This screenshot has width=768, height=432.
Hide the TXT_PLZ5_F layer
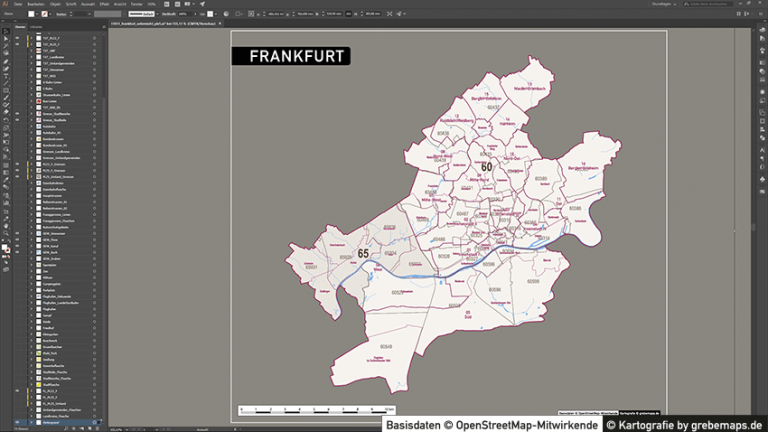click(x=17, y=44)
